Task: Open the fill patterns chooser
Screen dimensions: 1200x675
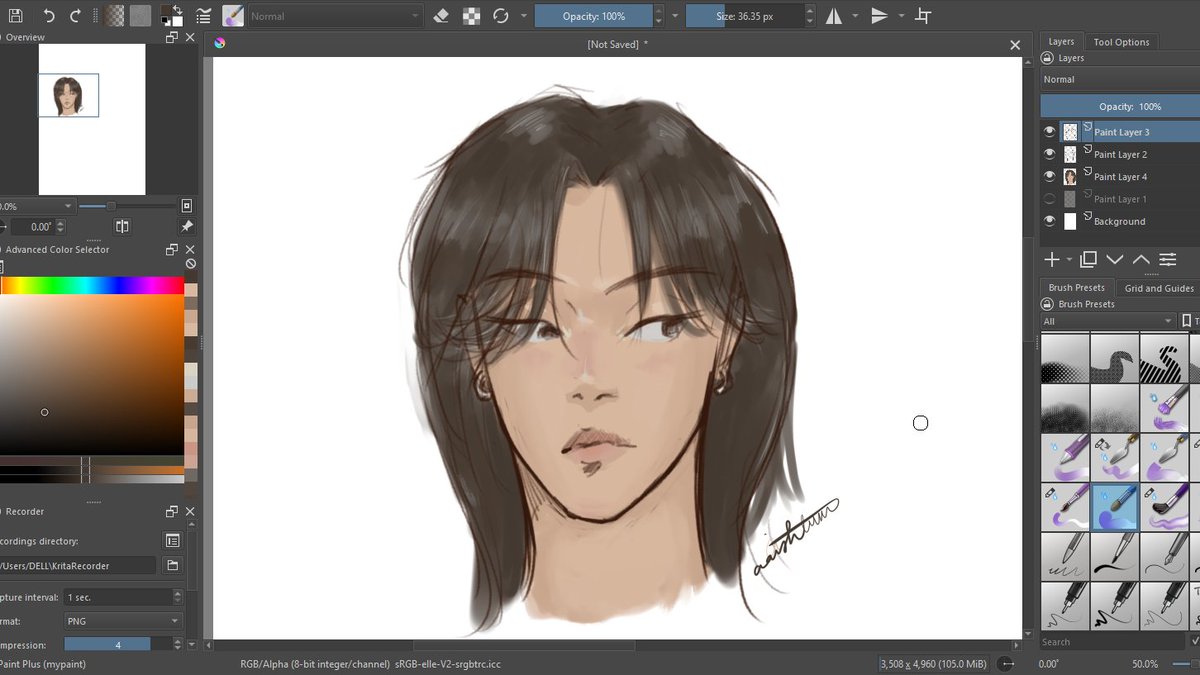Action: tap(141, 16)
